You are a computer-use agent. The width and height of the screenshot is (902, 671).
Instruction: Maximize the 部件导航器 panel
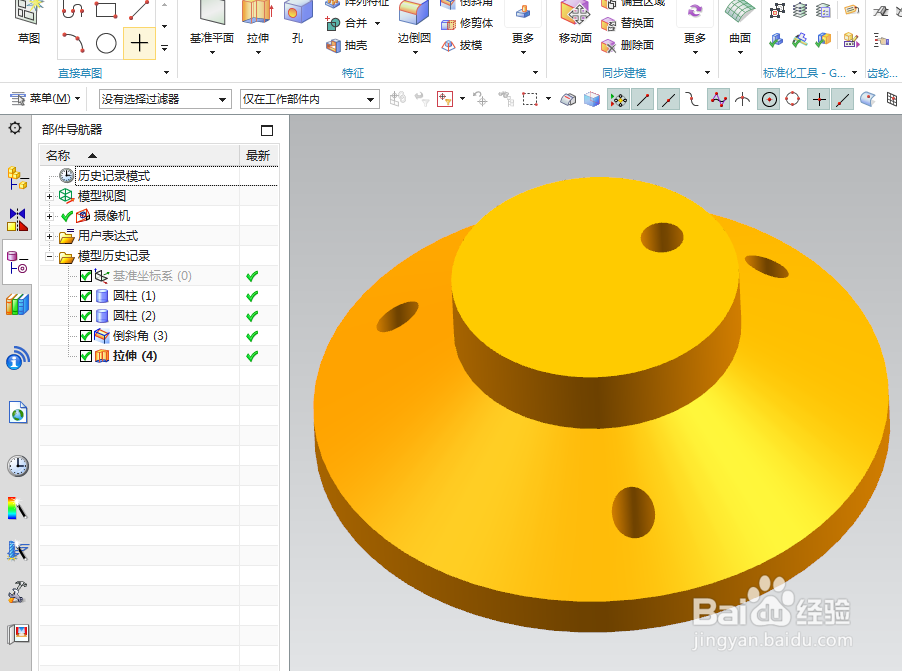pos(267,131)
